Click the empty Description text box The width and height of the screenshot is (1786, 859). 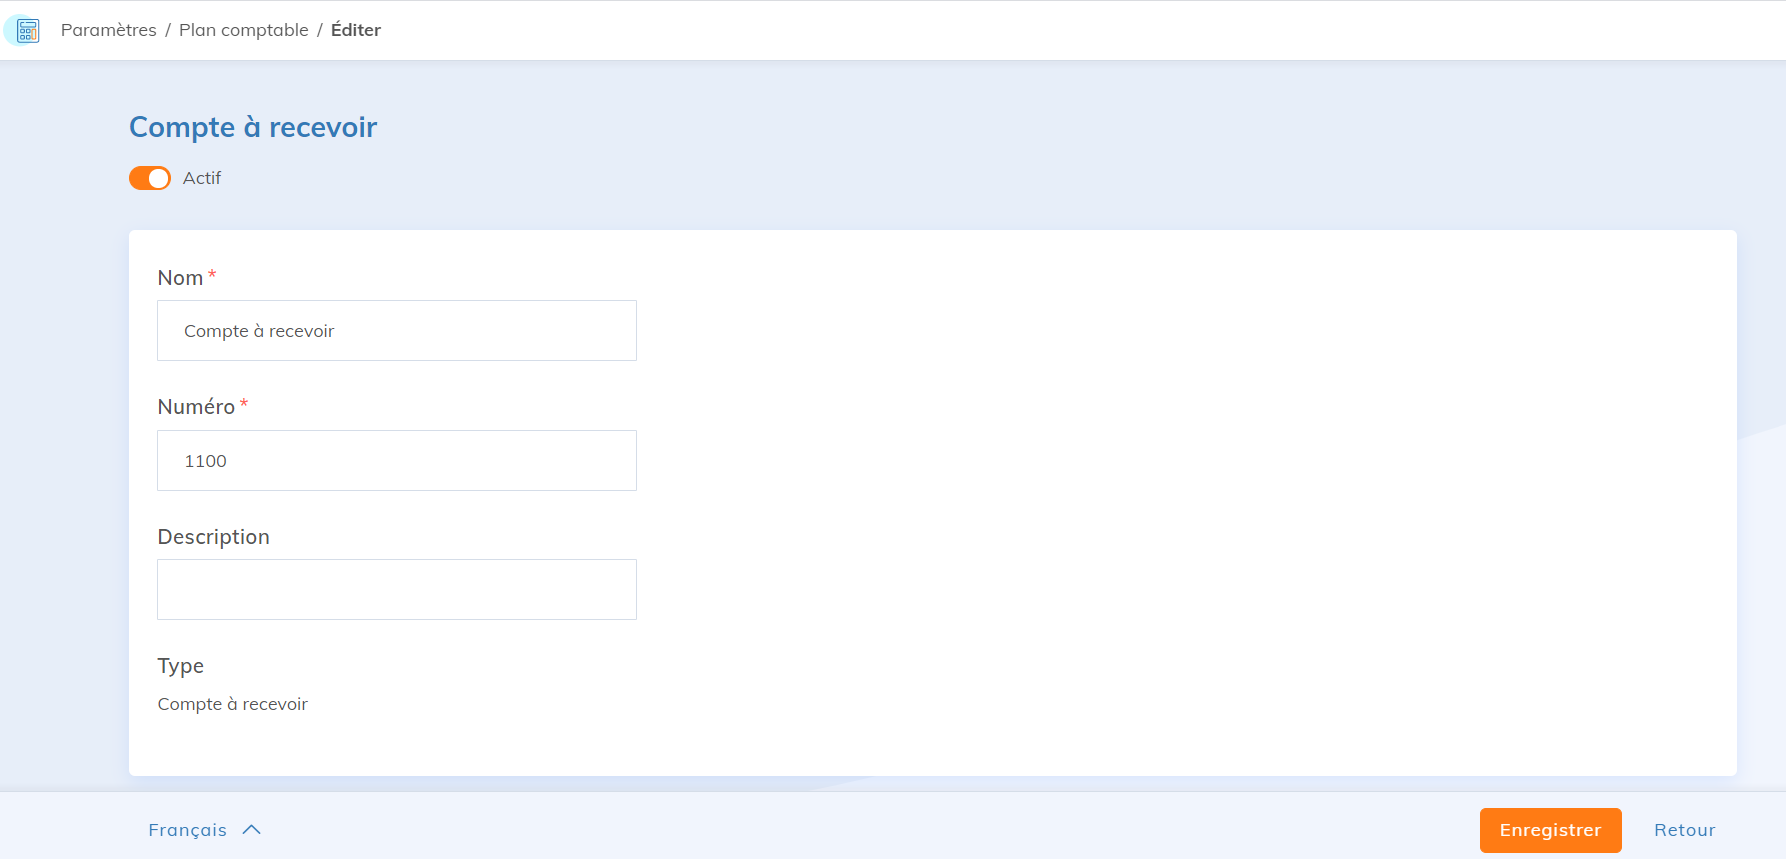pyautogui.click(x=396, y=589)
